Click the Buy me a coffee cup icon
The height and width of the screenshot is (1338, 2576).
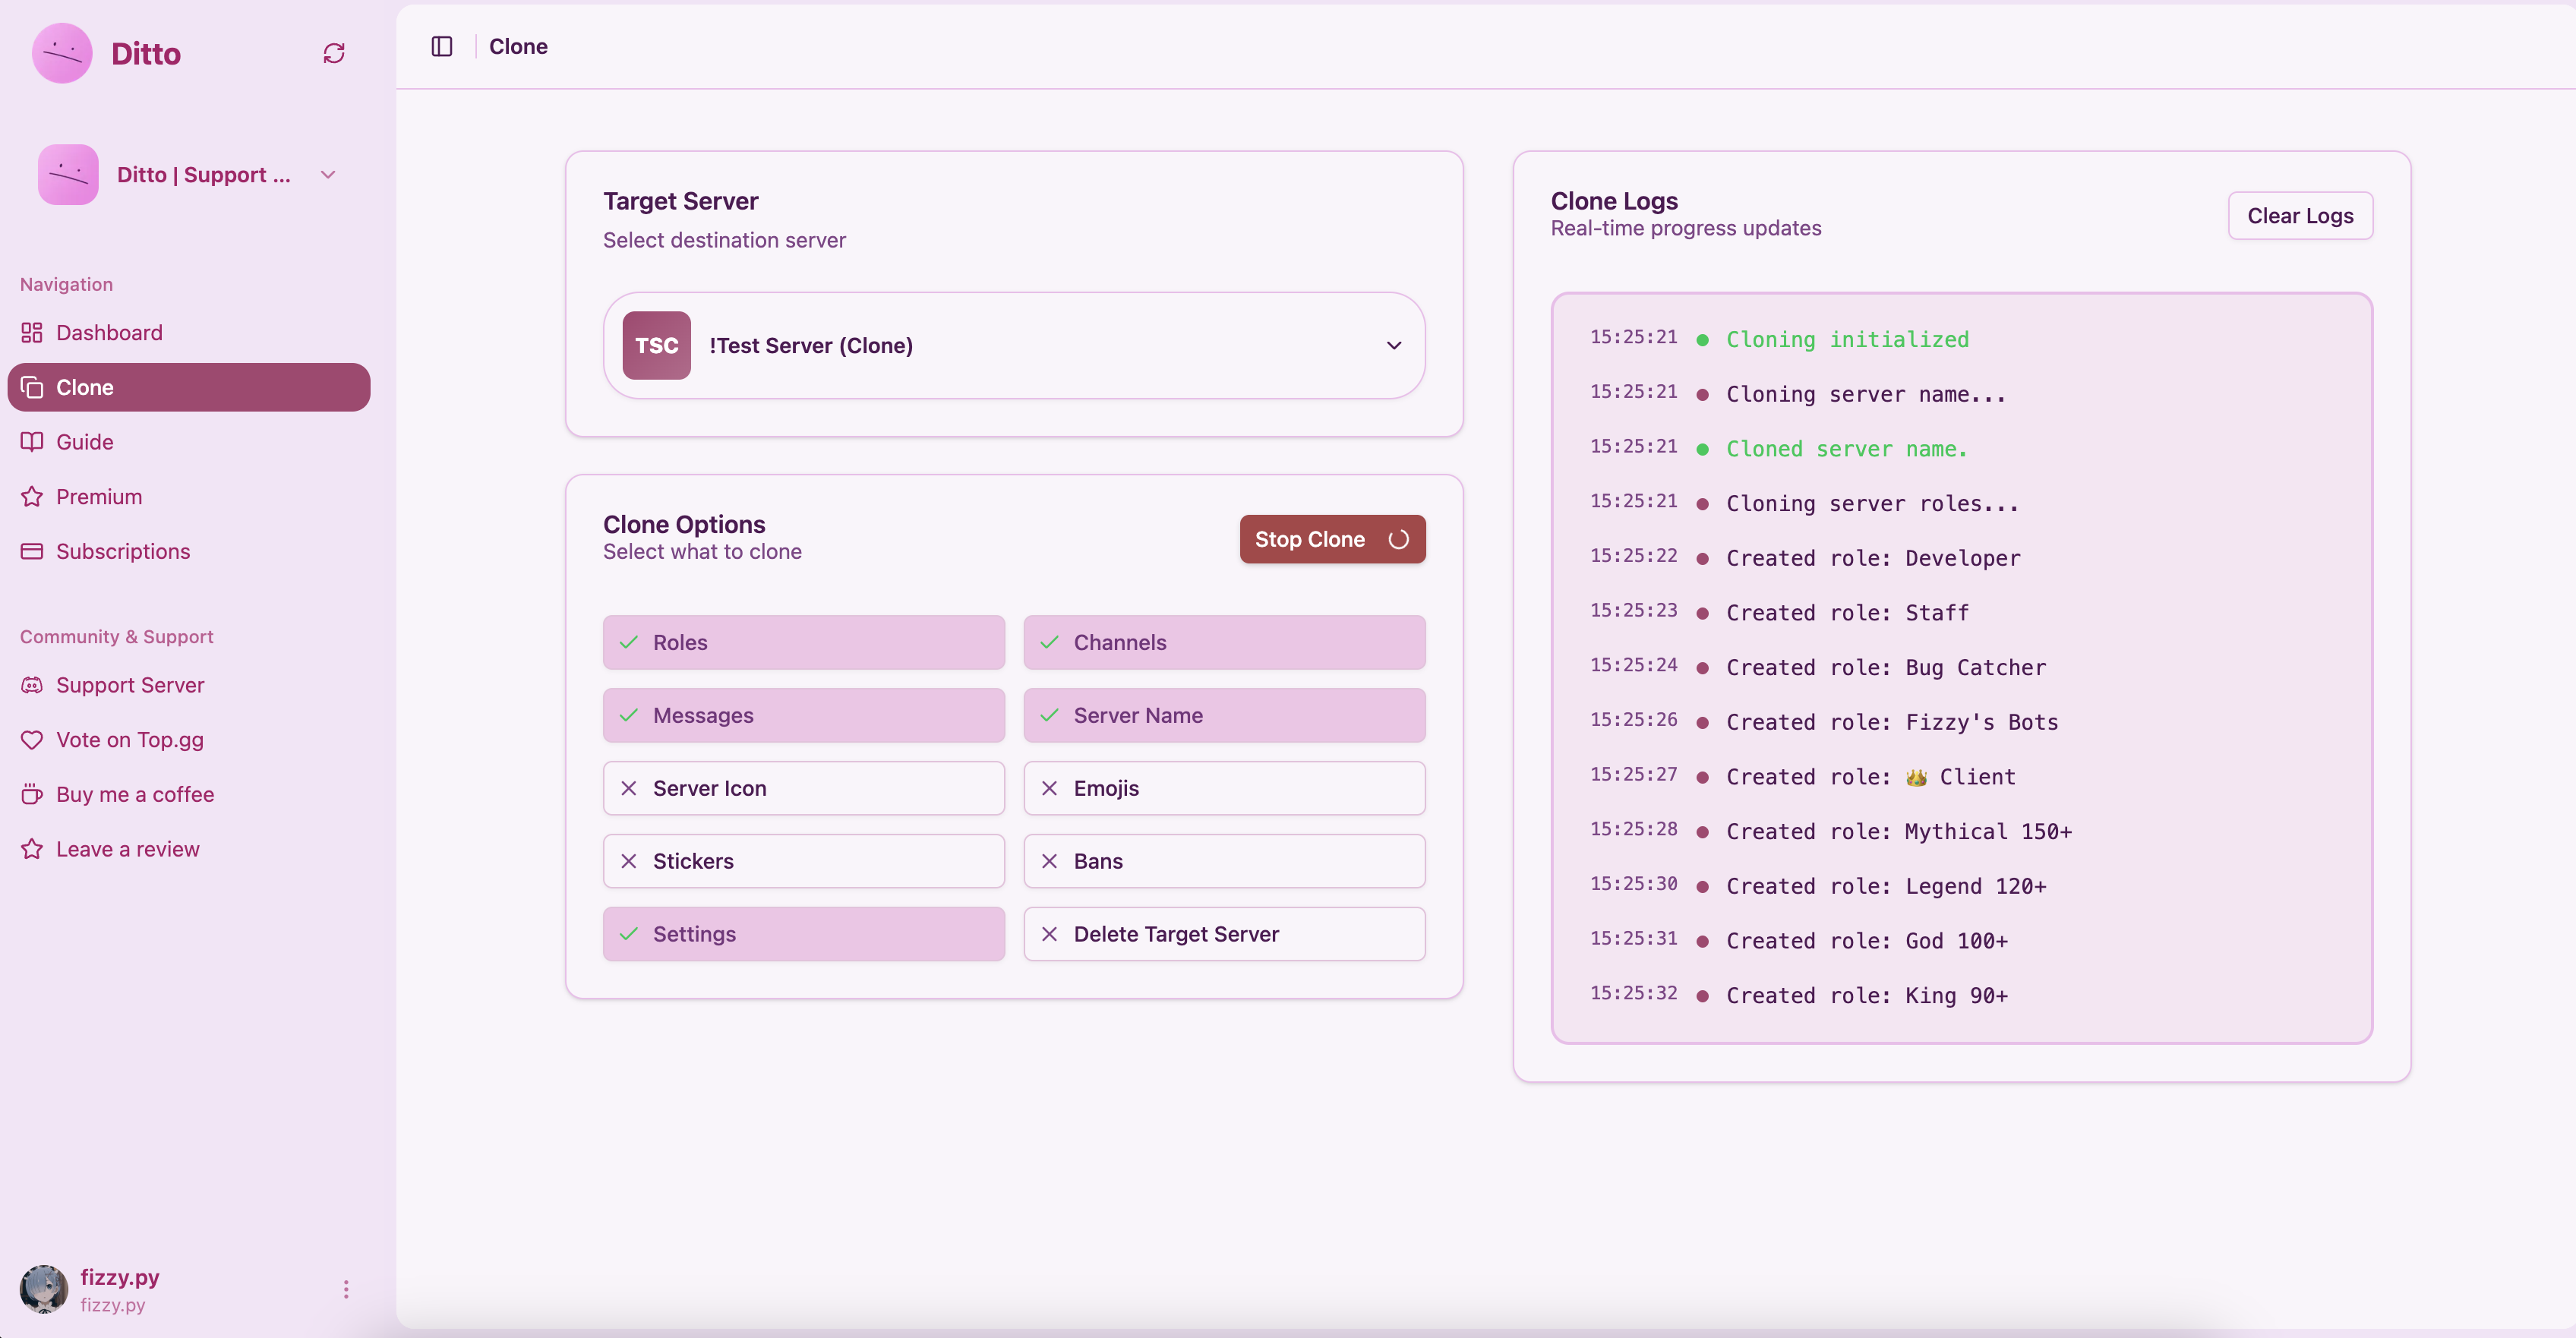[32, 794]
